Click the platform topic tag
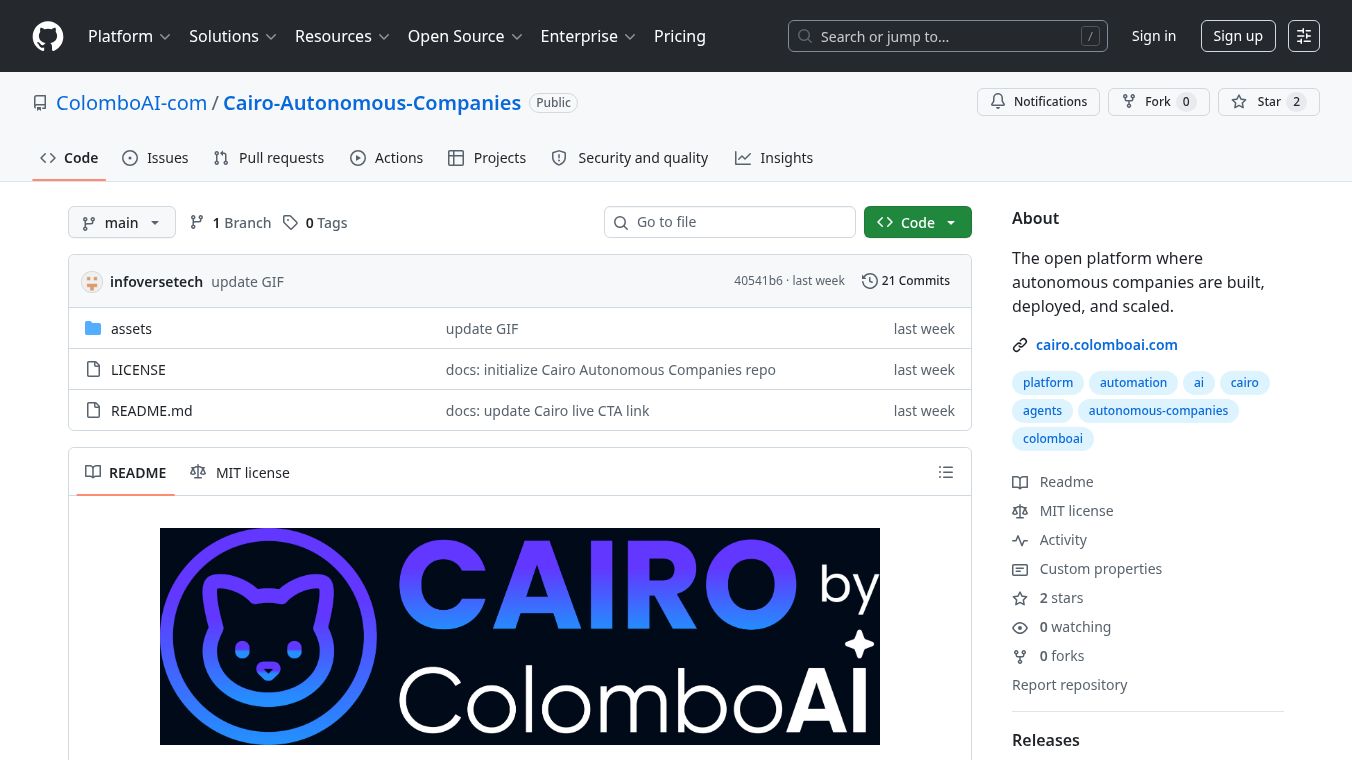Image resolution: width=1352 pixels, height=760 pixels. pyautogui.click(x=1048, y=383)
